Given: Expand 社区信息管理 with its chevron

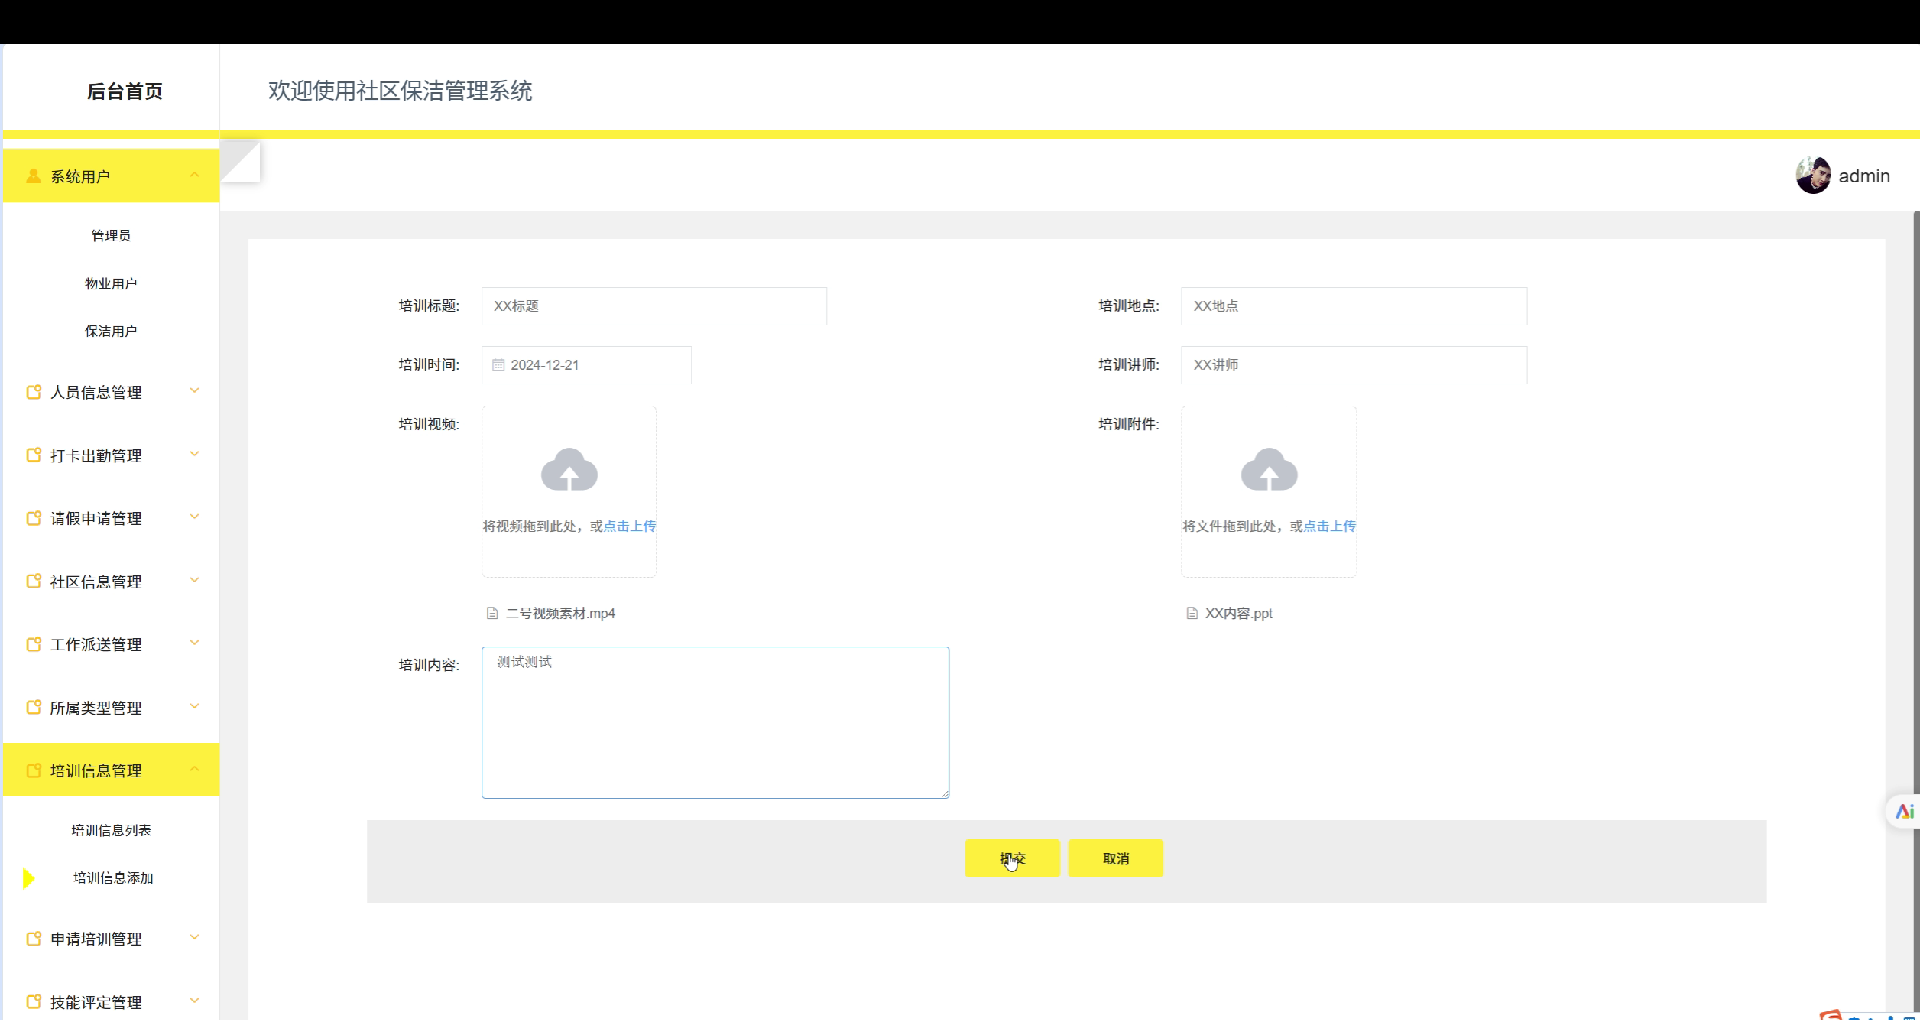Looking at the screenshot, I should [194, 580].
